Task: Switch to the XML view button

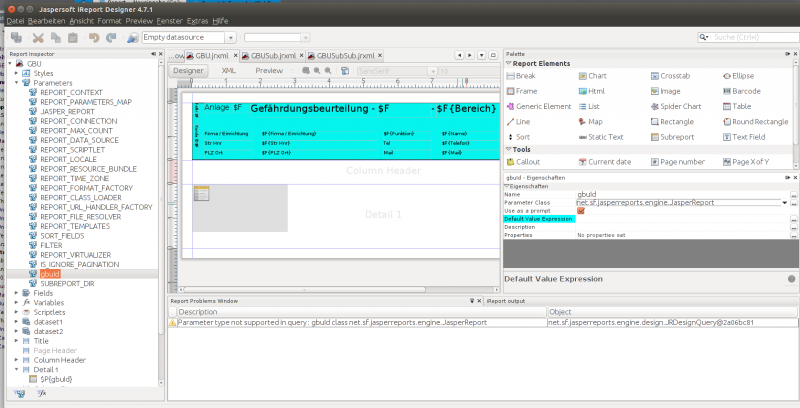Action: [x=229, y=71]
